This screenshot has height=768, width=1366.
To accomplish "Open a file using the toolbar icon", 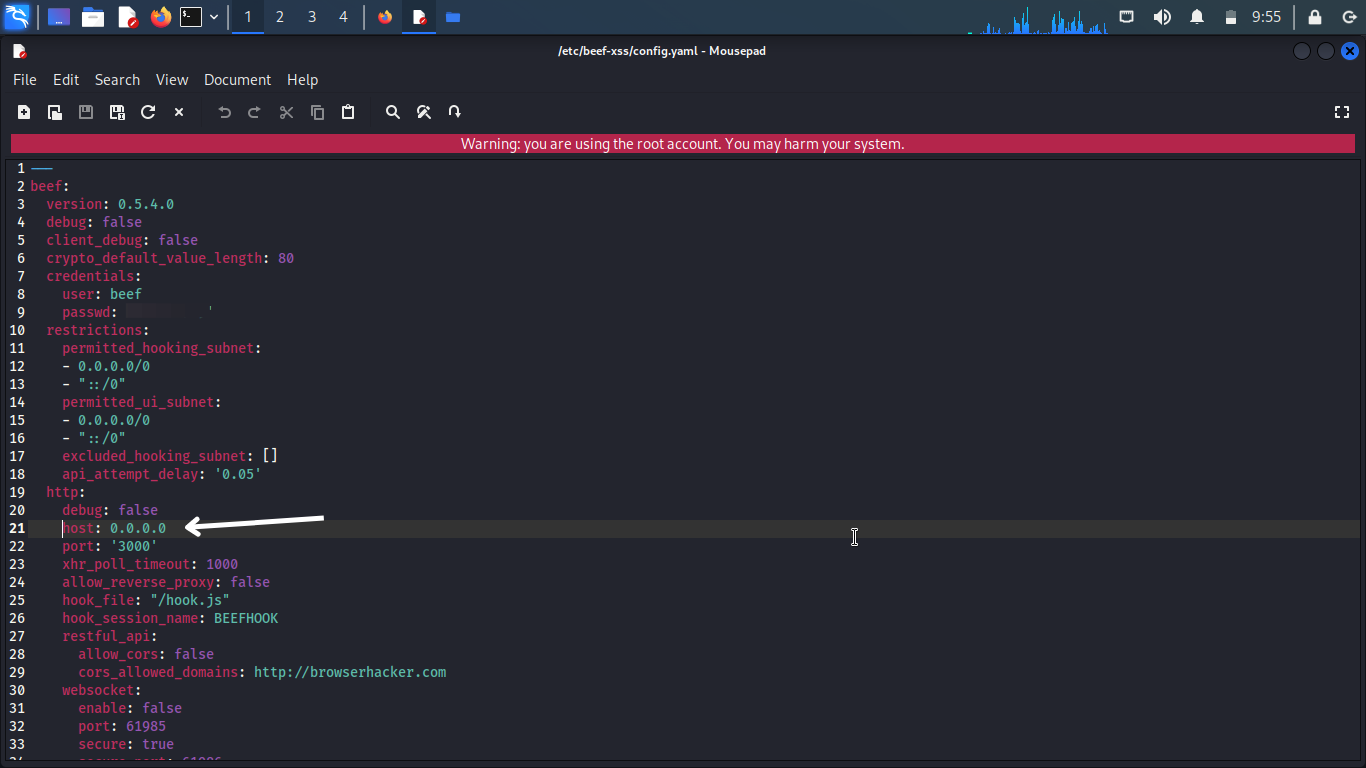I will (x=54, y=112).
